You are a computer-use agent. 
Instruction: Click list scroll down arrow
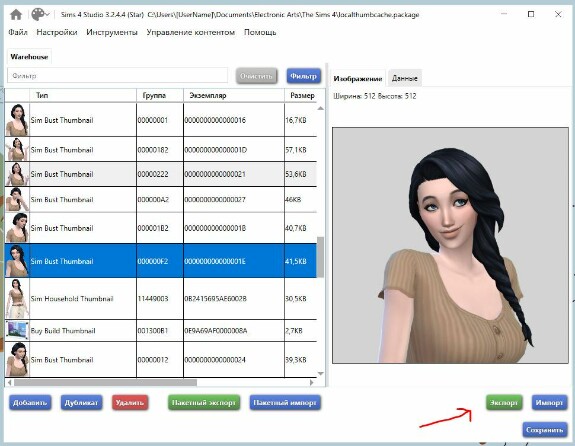321,373
